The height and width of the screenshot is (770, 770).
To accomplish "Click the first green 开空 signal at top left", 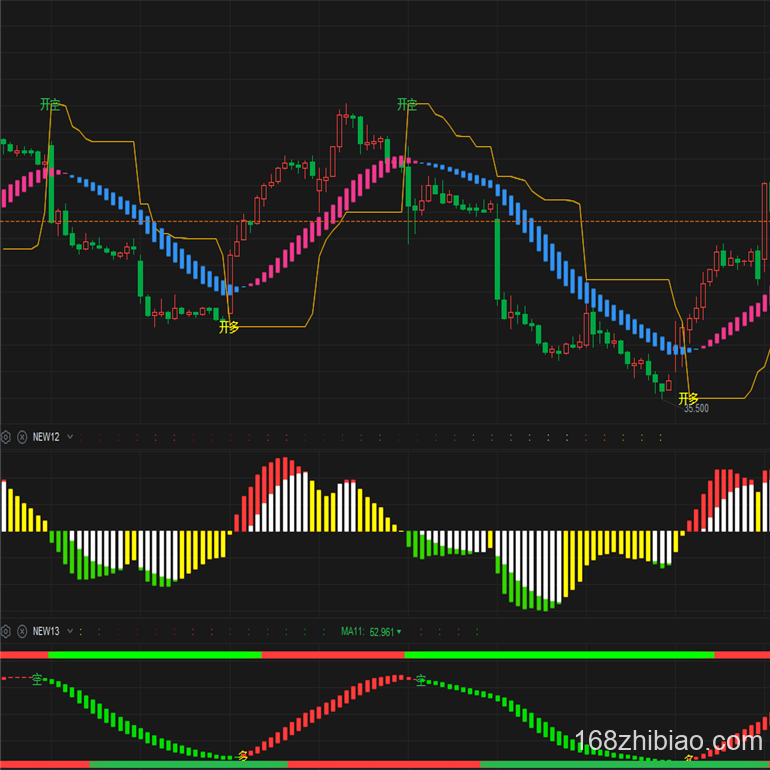I will click(50, 104).
